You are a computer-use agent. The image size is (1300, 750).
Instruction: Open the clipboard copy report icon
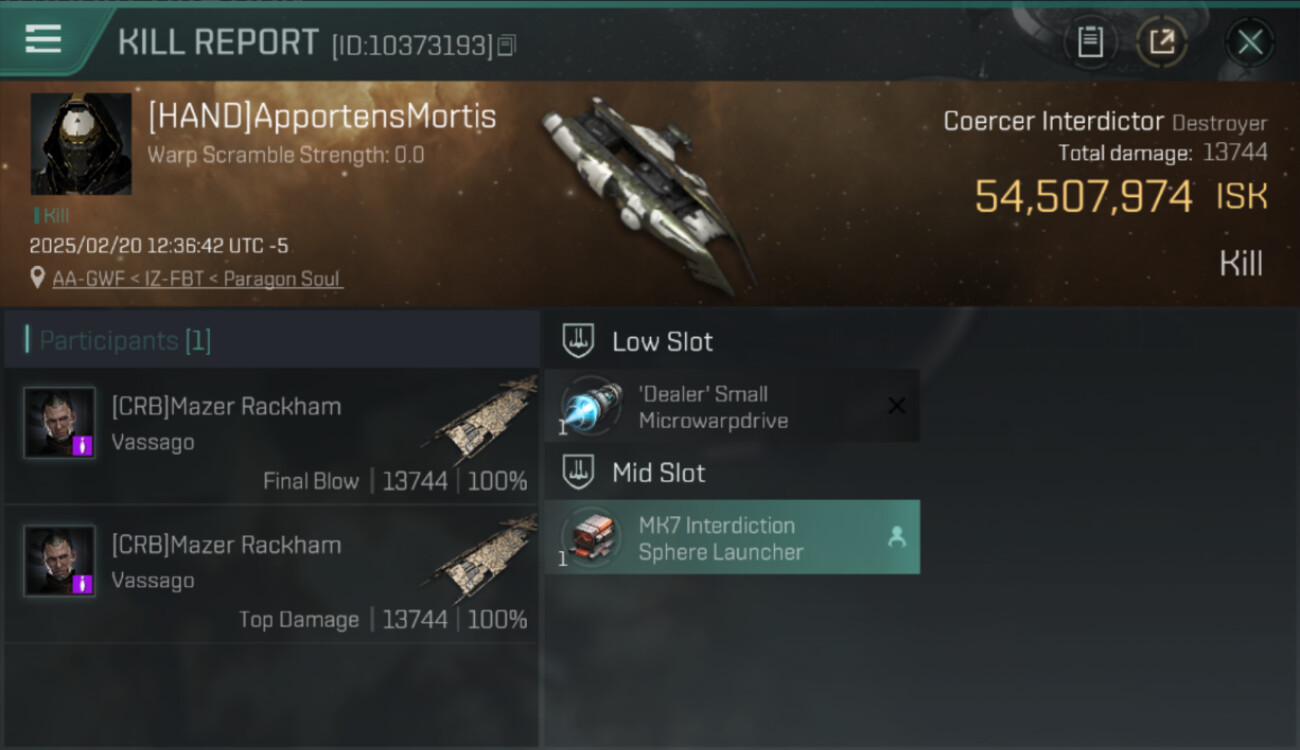tap(1090, 42)
